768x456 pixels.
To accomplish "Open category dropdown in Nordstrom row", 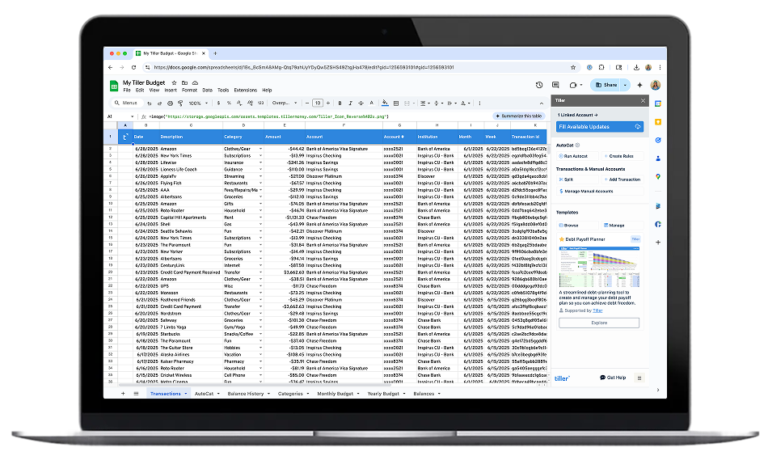I will coord(261,313).
